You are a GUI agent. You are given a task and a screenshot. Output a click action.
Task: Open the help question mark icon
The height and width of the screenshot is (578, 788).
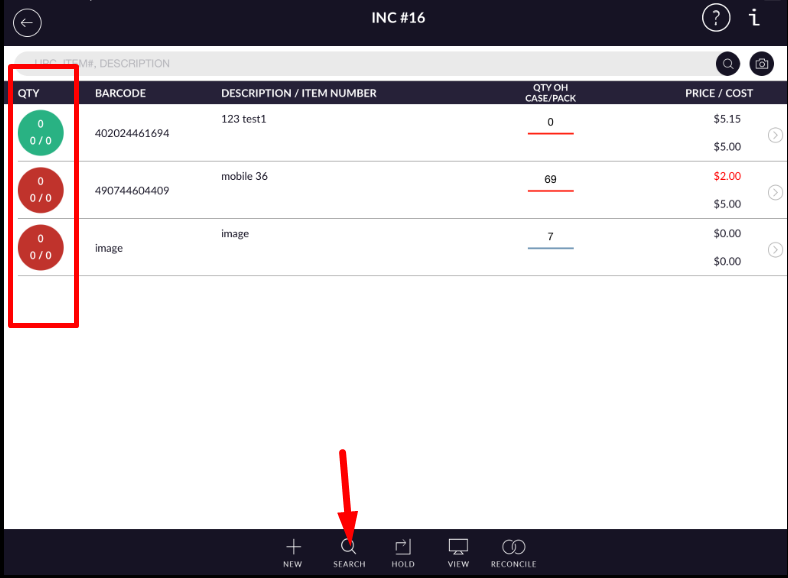coord(715,18)
